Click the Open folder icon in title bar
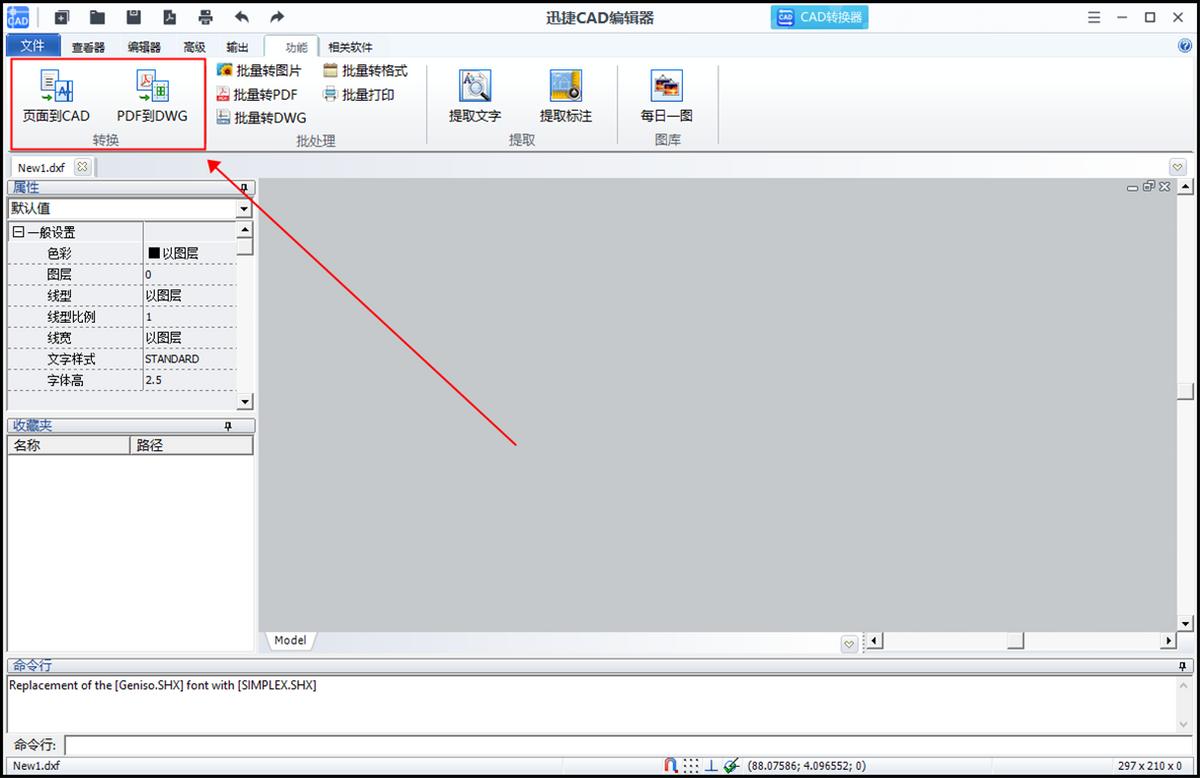 [97, 17]
